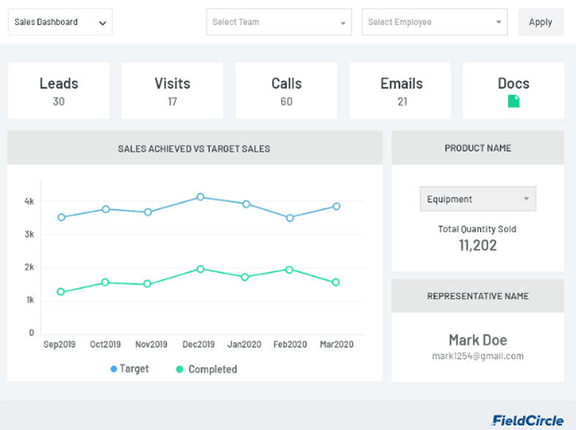Screen dimensions: 576x430
Task: Open the green Docs file icon
Action: click(514, 101)
